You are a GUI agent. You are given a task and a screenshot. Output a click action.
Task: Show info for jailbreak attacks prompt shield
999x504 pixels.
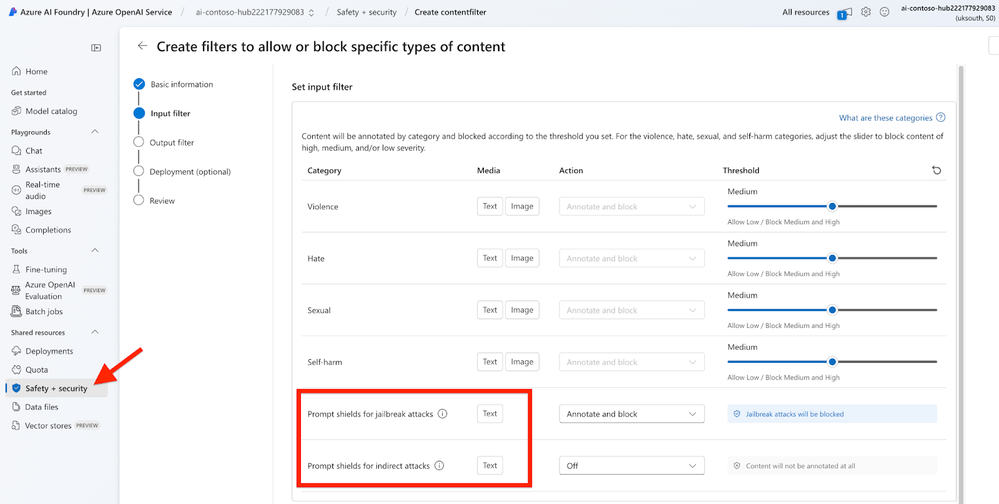(443, 414)
